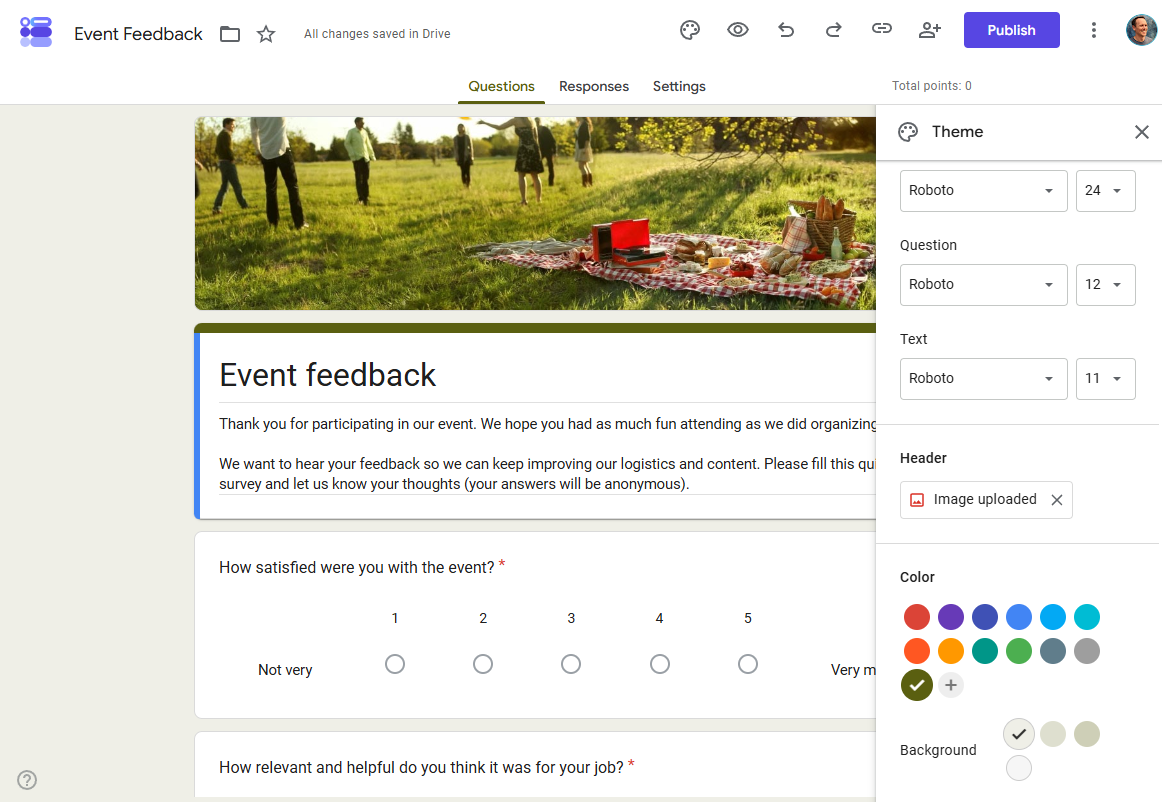Open help question mark icon
The height and width of the screenshot is (802, 1162).
click(x=27, y=780)
